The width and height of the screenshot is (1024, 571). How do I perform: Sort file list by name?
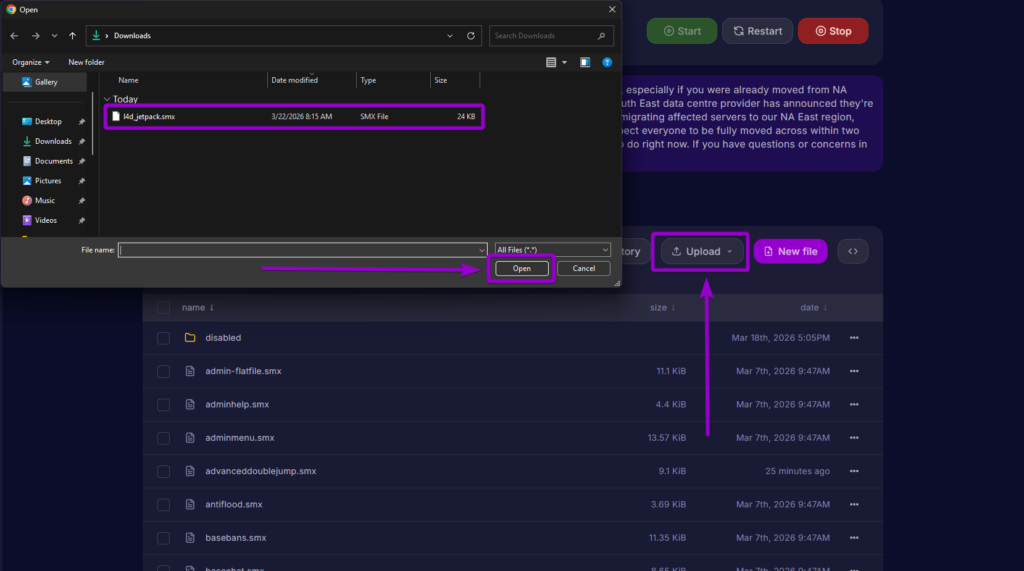(x=197, y=308)
